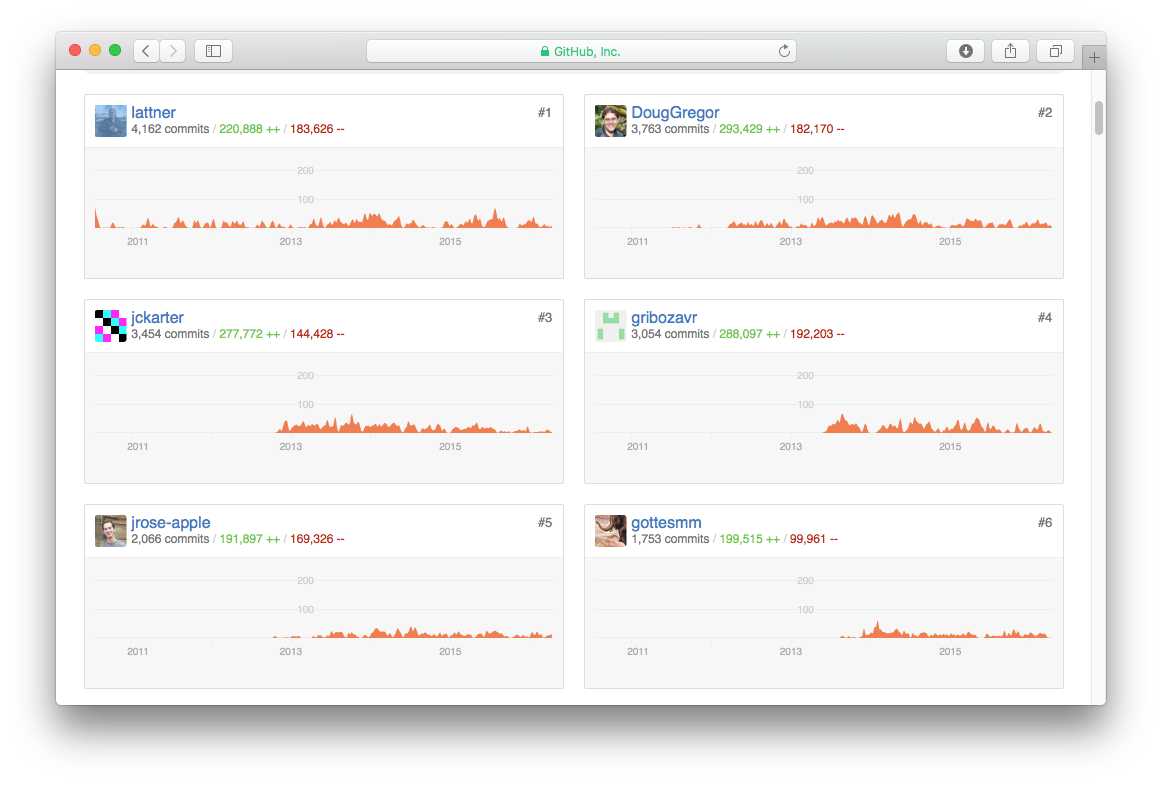Close the Safari window with red button

click(75, 50)
